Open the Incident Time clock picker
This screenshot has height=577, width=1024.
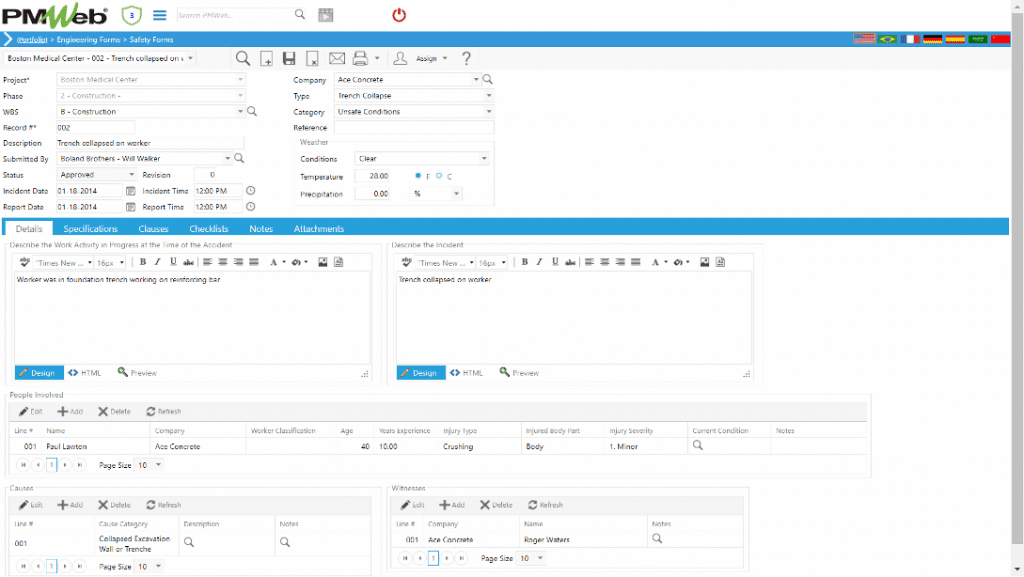point(250,191)
